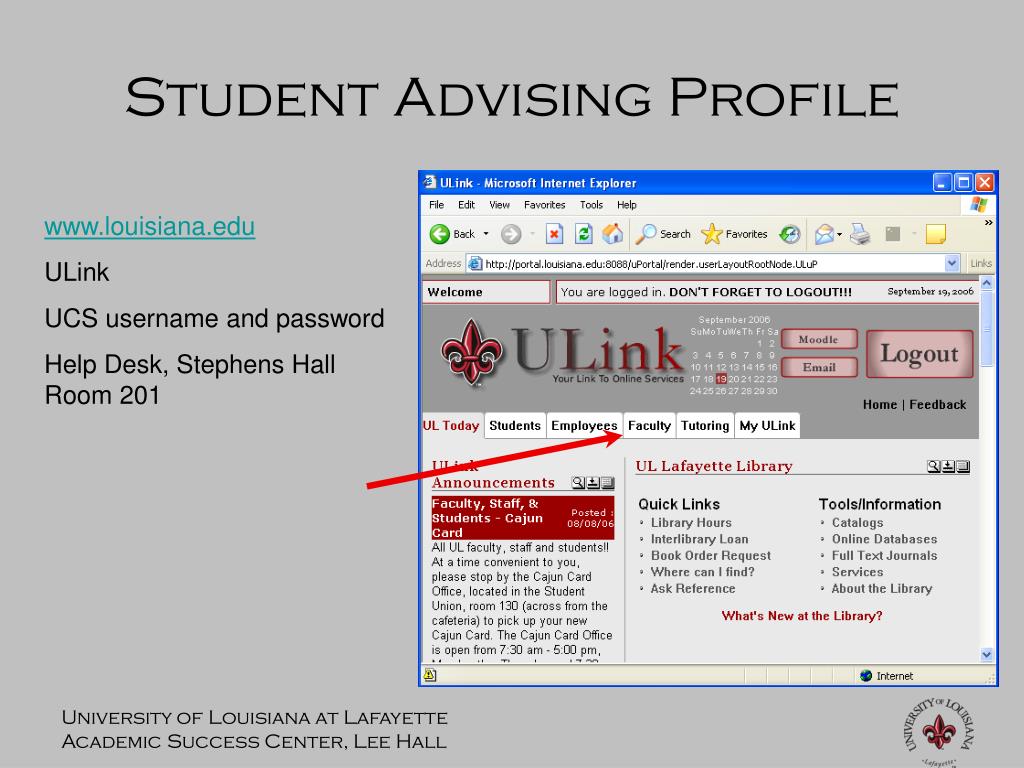Click the Moodle button
1024x768 pixels.
click(x=818, y=340)
